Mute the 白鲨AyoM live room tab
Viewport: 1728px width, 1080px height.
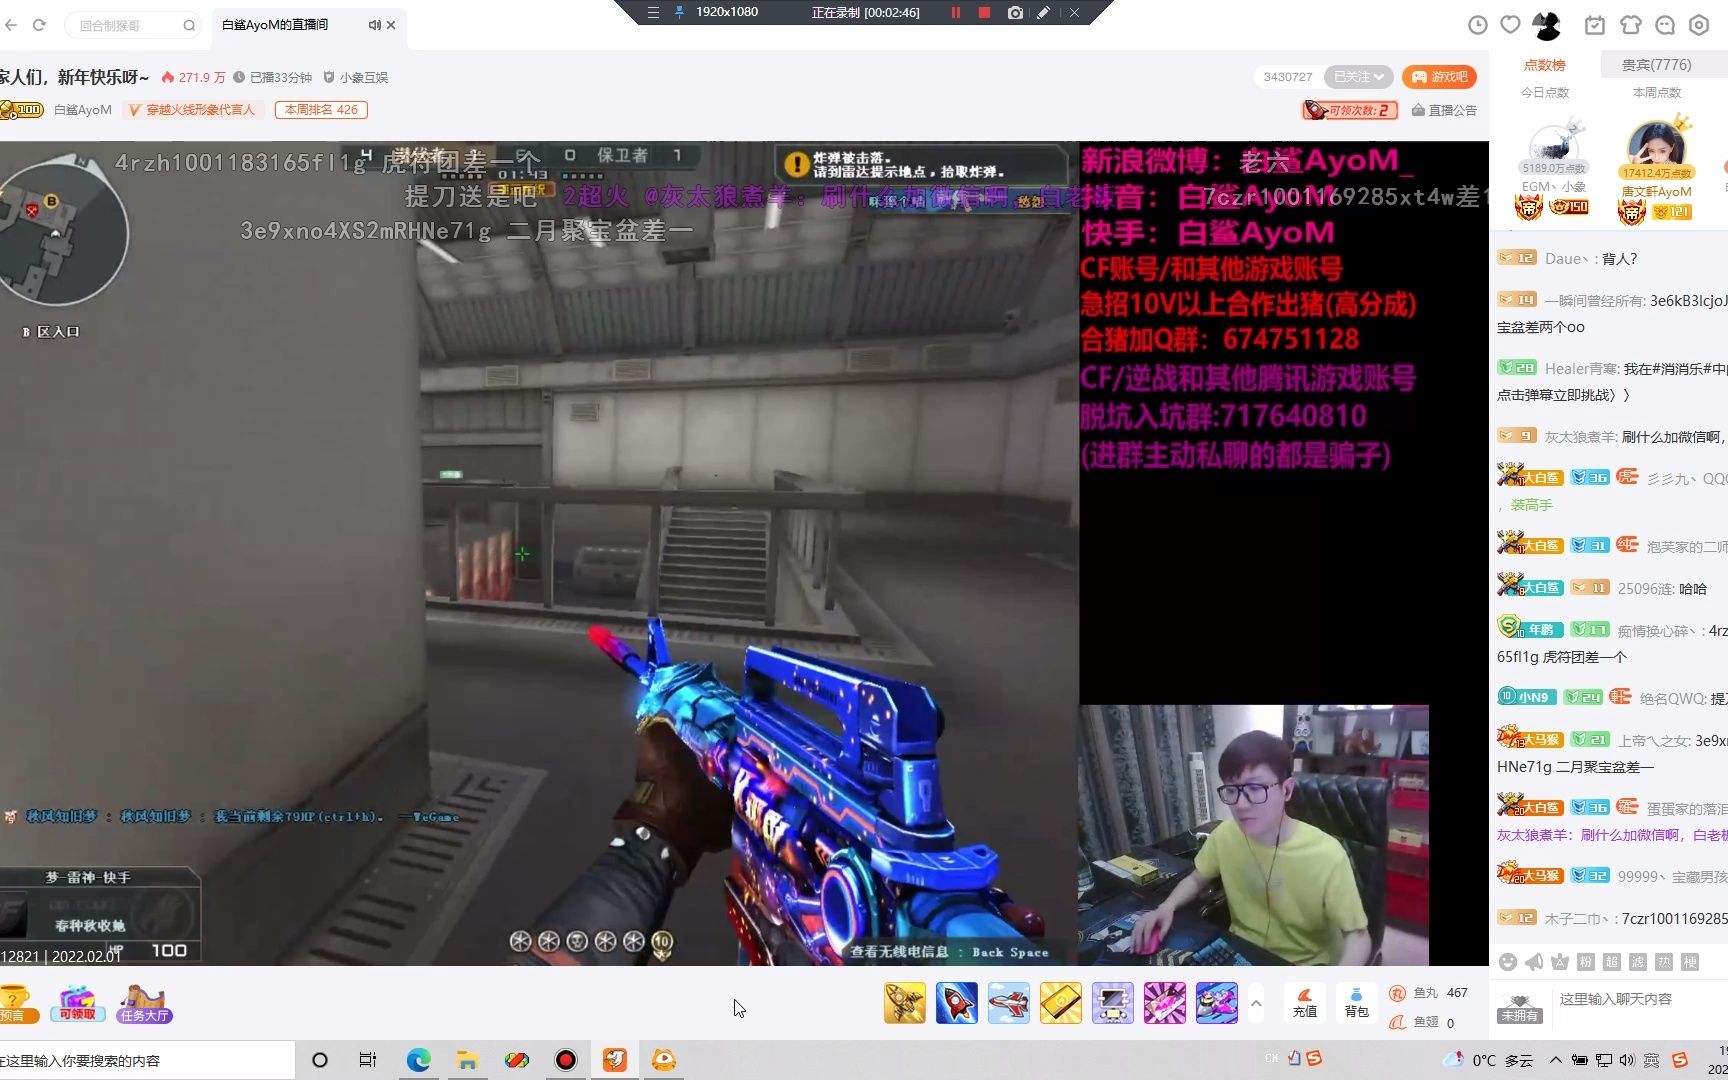[x=374, y=25]
